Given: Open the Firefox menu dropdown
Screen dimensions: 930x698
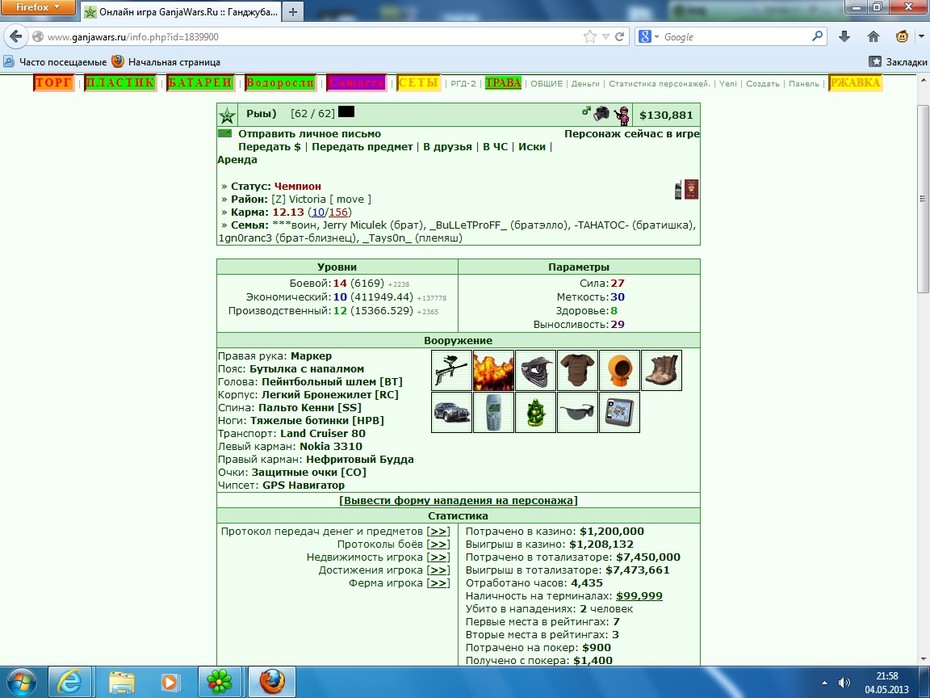Looking at the screenshot, I should (38, 7).
